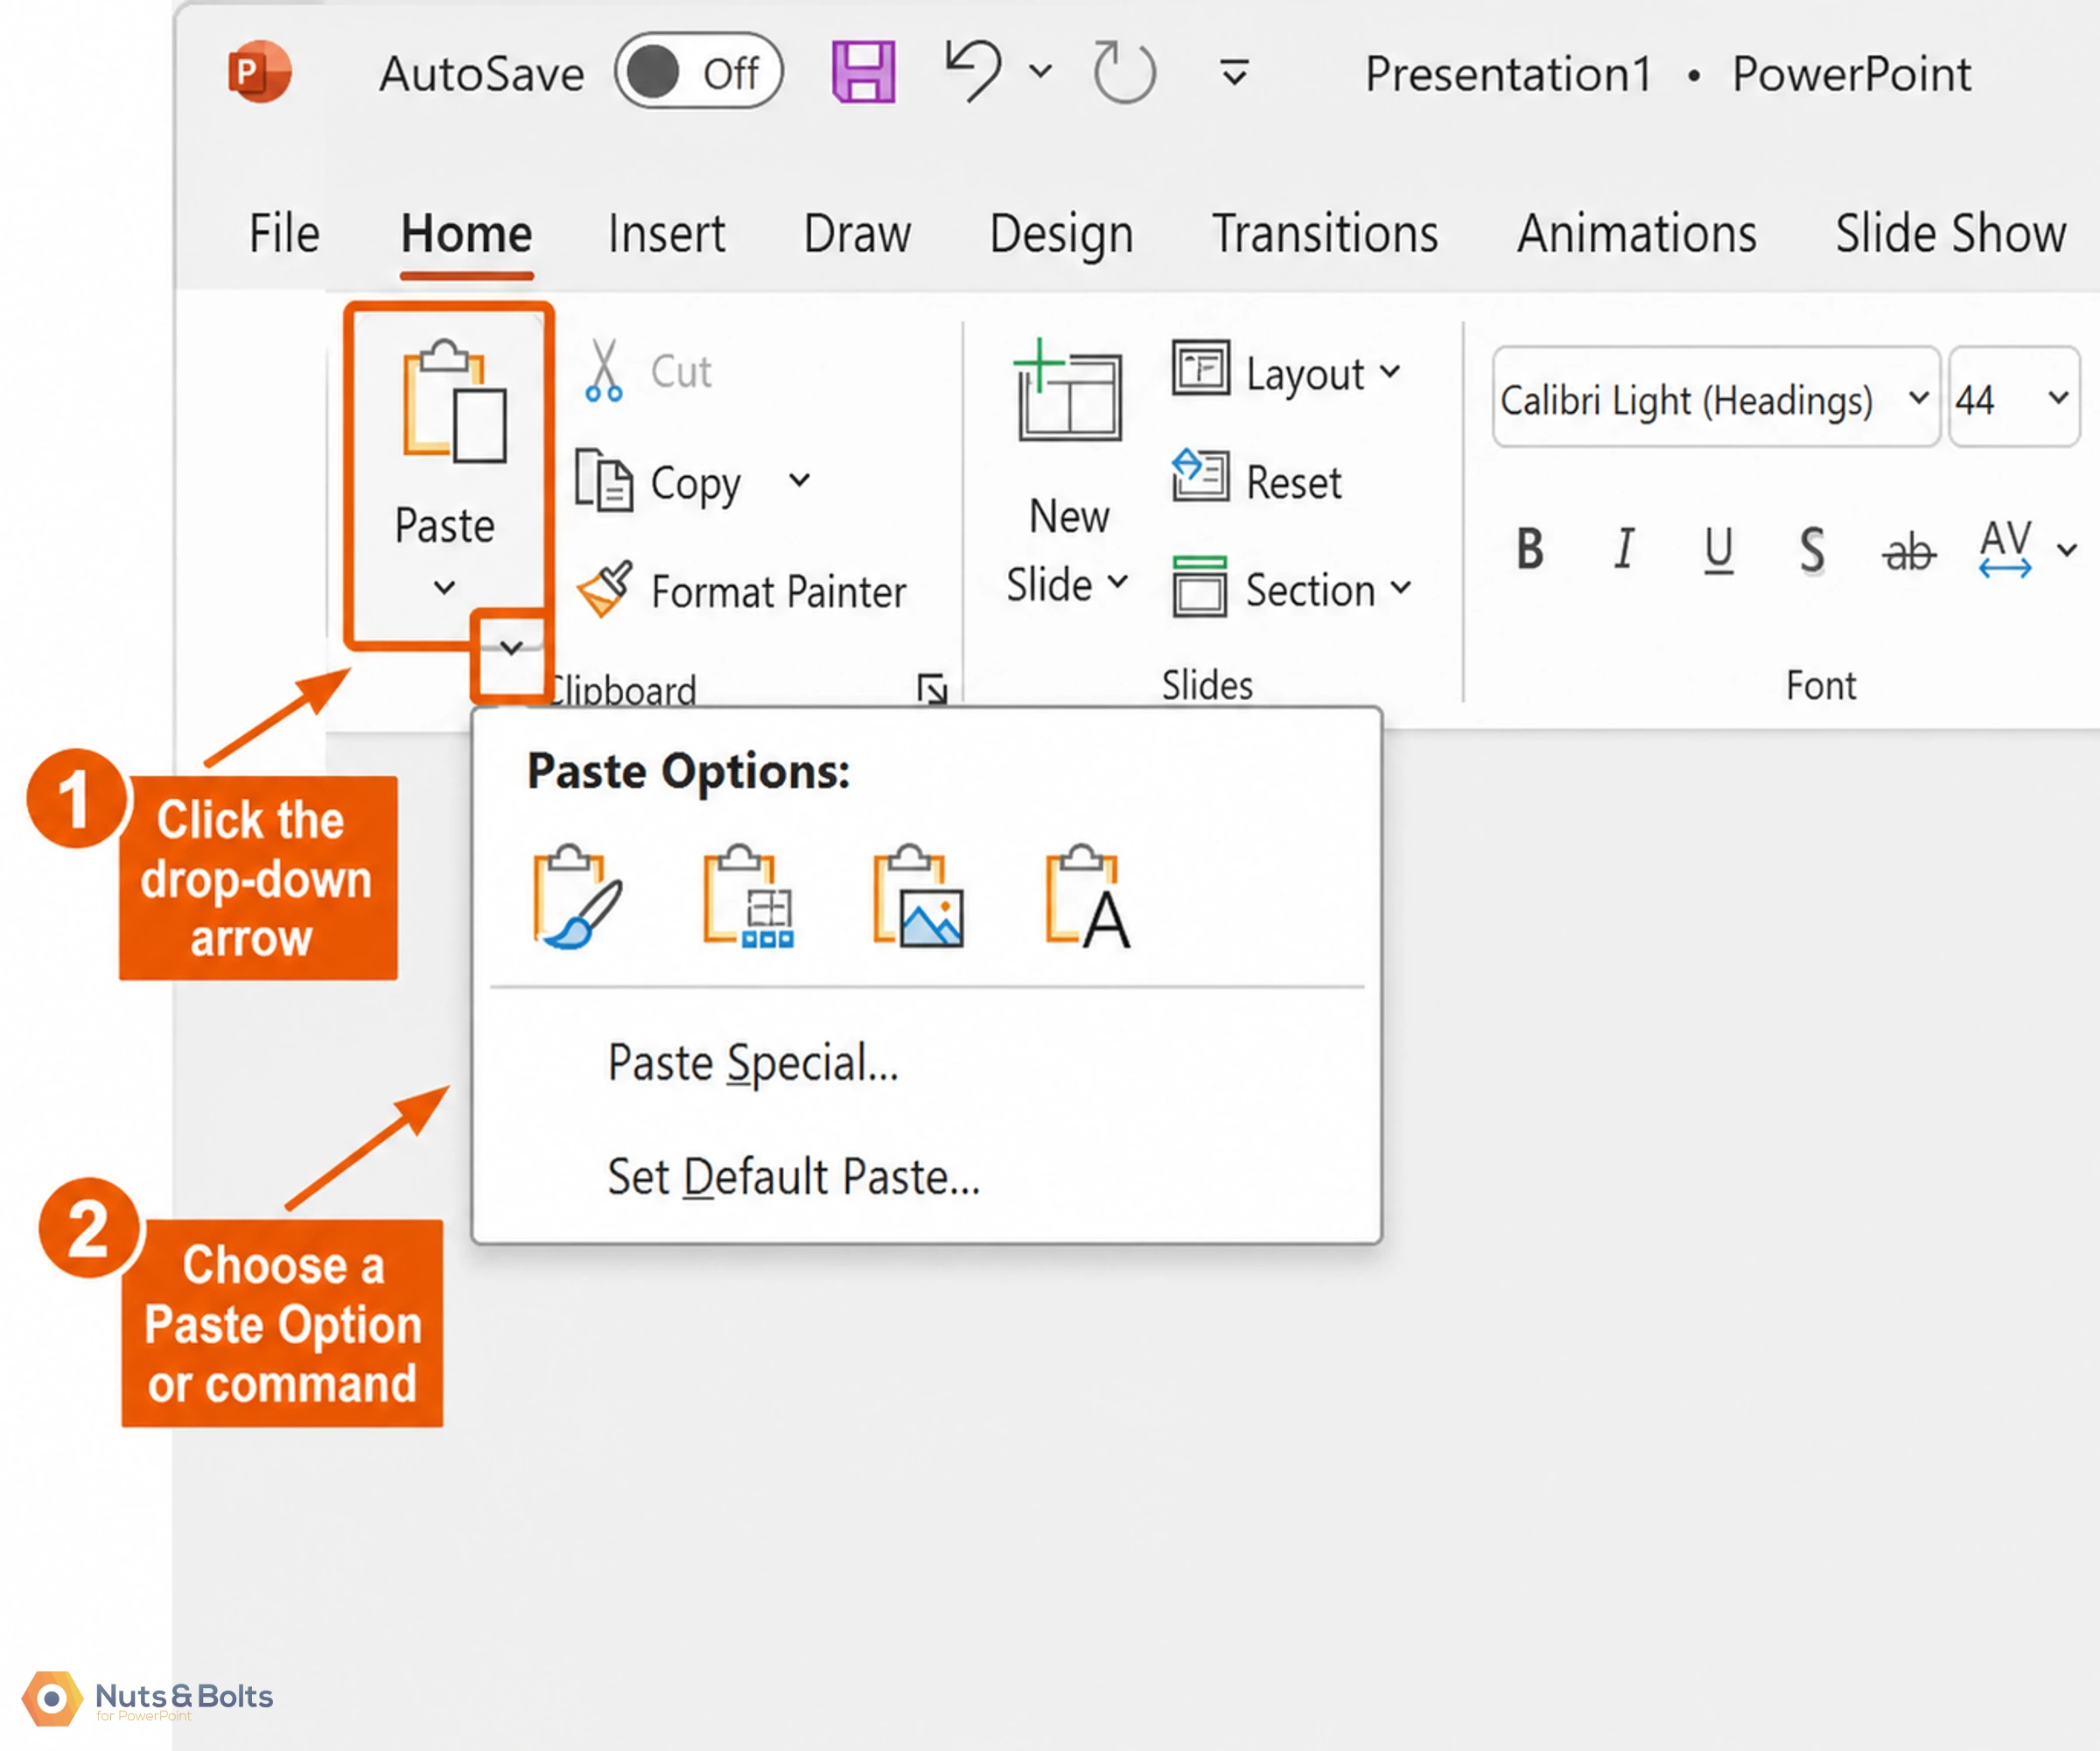Open the File tab
Image resolution: width=2100 pixels, height=1751 pixels.
[x=284, y=234]
